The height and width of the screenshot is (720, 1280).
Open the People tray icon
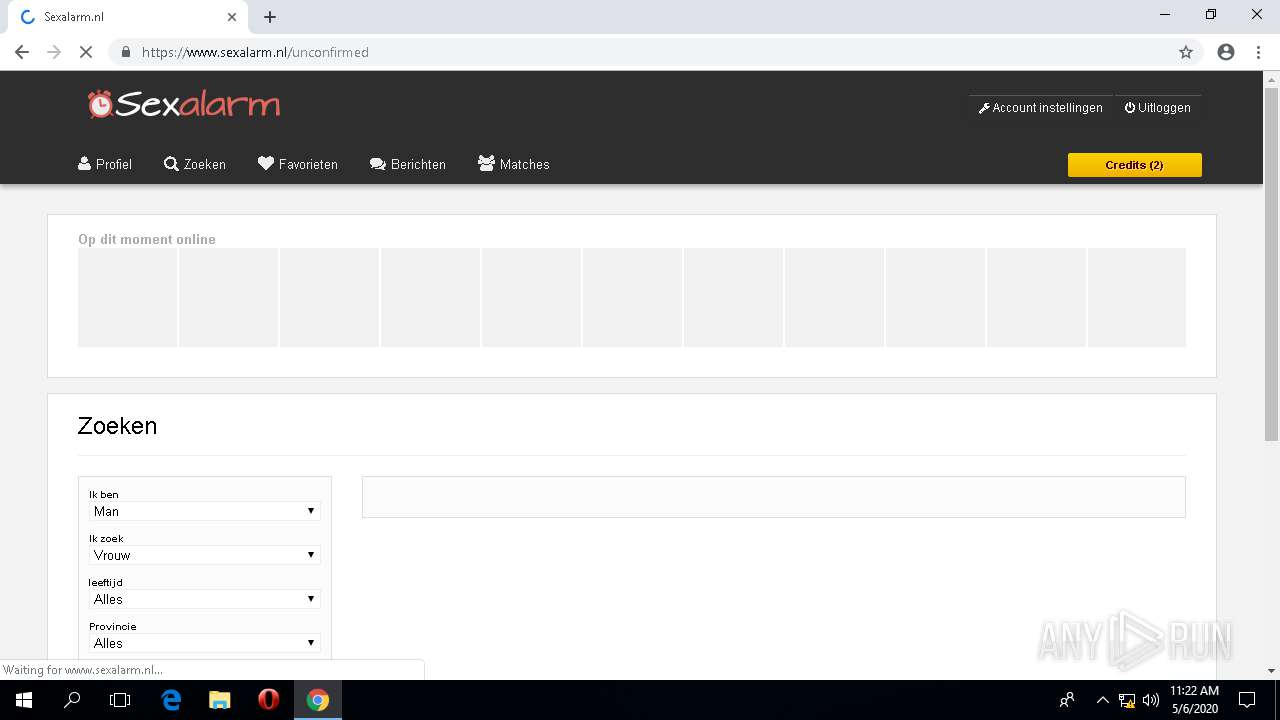tap(1067, 700)
